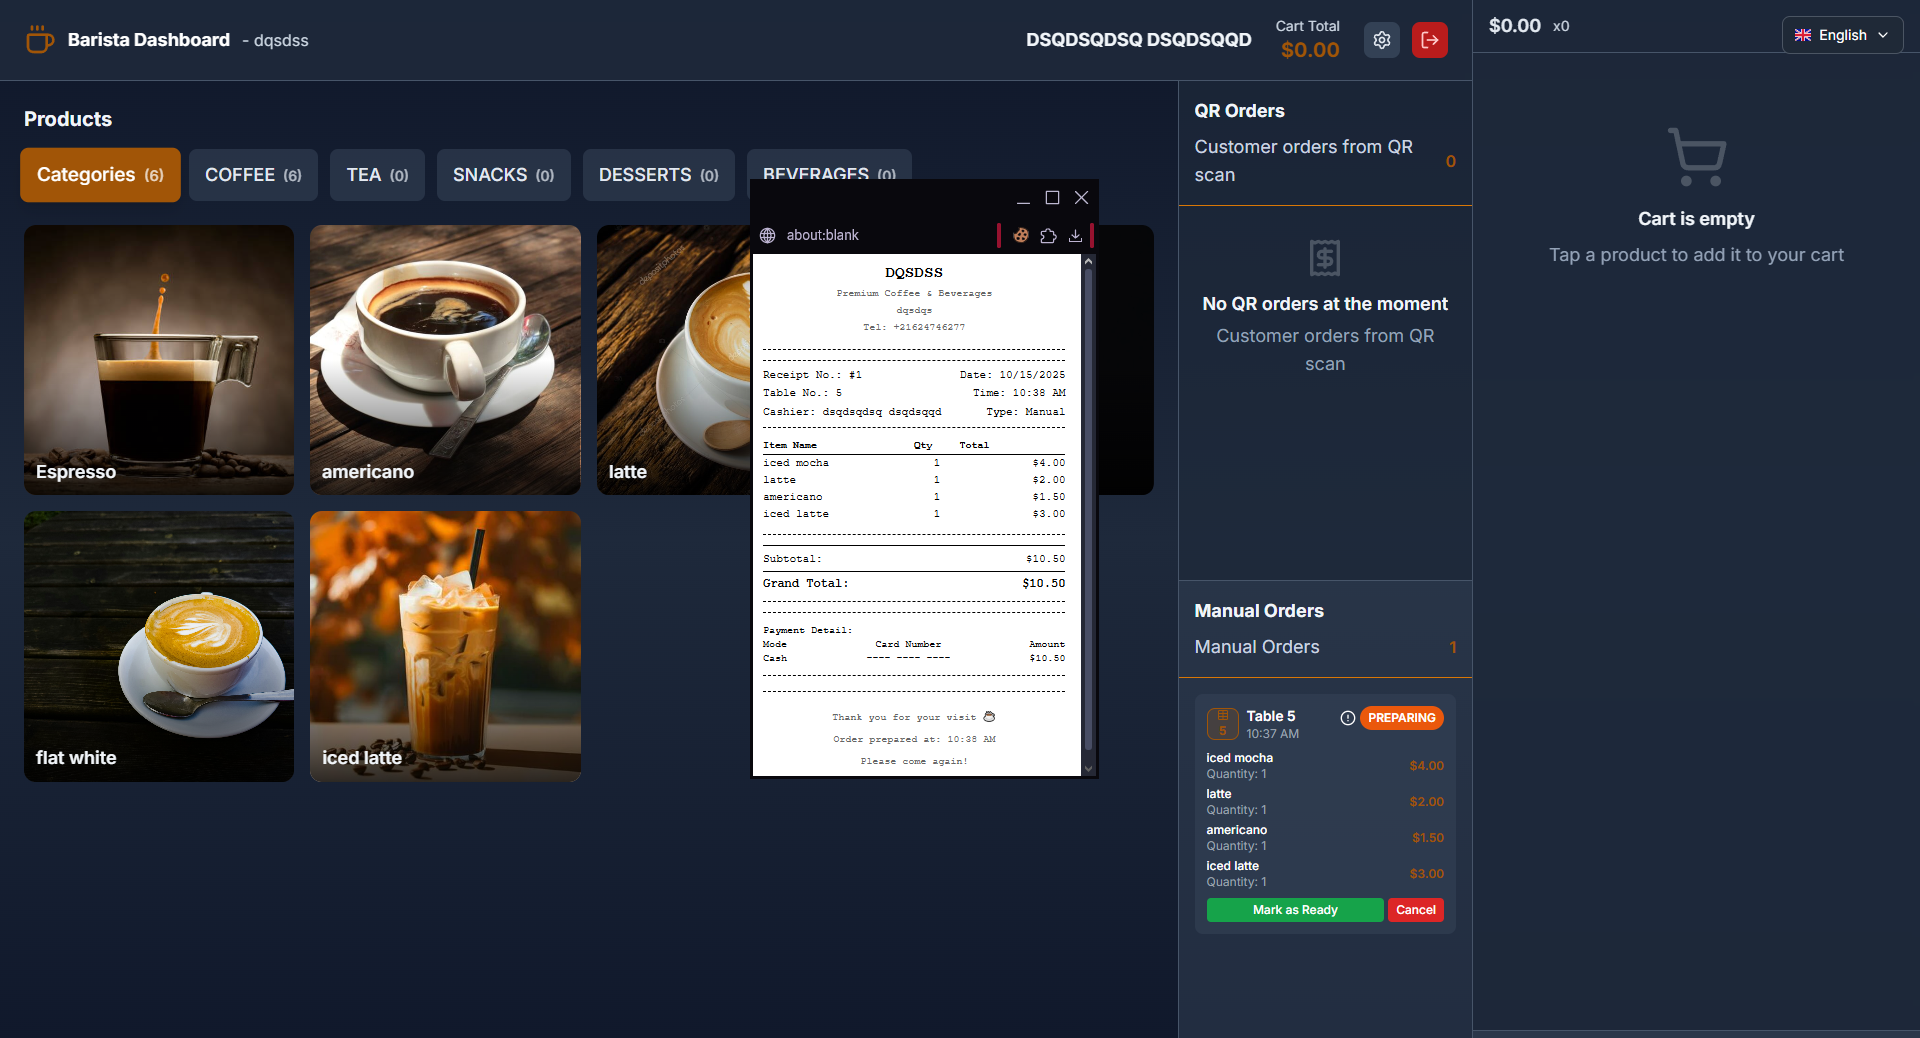The width and height of the screenshot is (1920, 1038).
Task: Click the red logout icon button
Action: (1429, 40)
